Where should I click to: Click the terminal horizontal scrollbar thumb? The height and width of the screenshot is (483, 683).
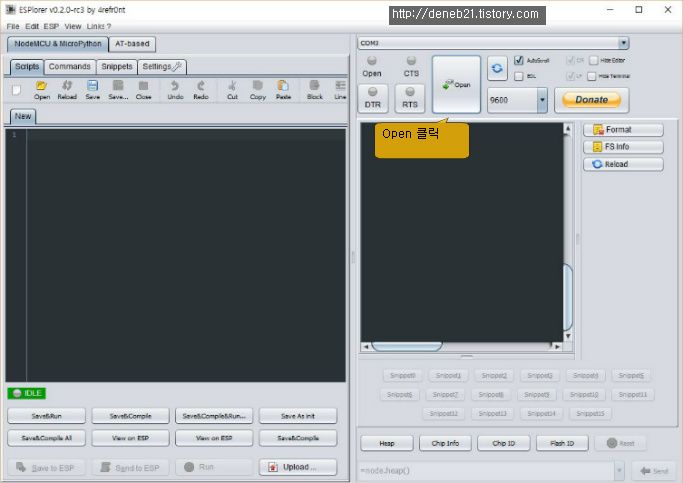(407, 347)
